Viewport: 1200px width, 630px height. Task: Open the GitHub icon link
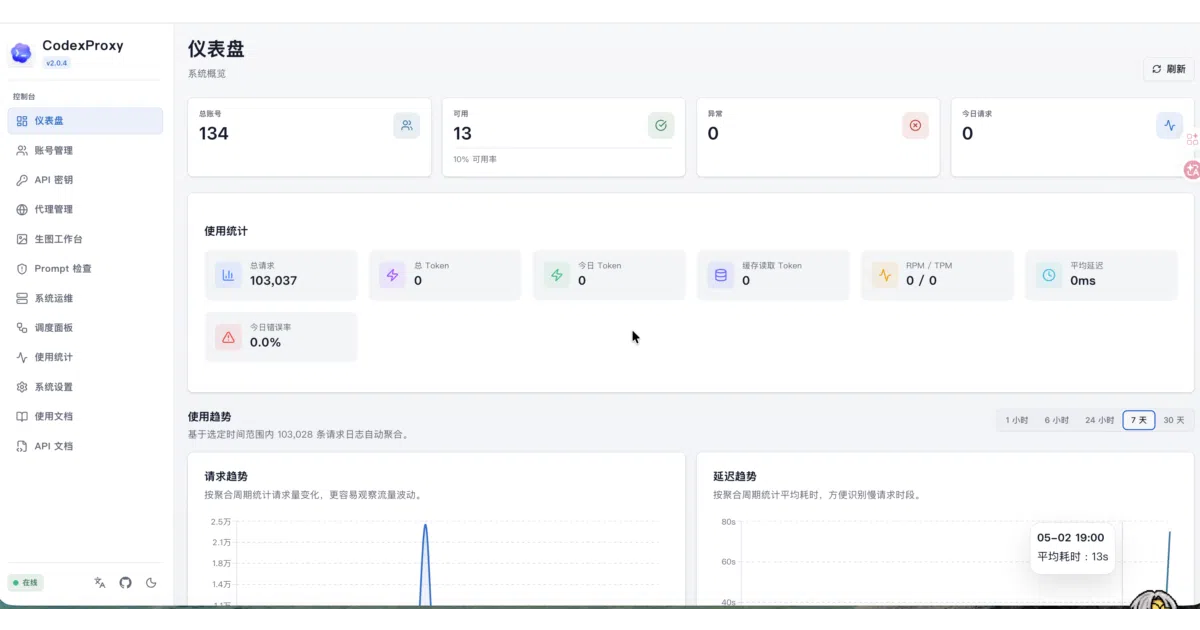(126, 583)
